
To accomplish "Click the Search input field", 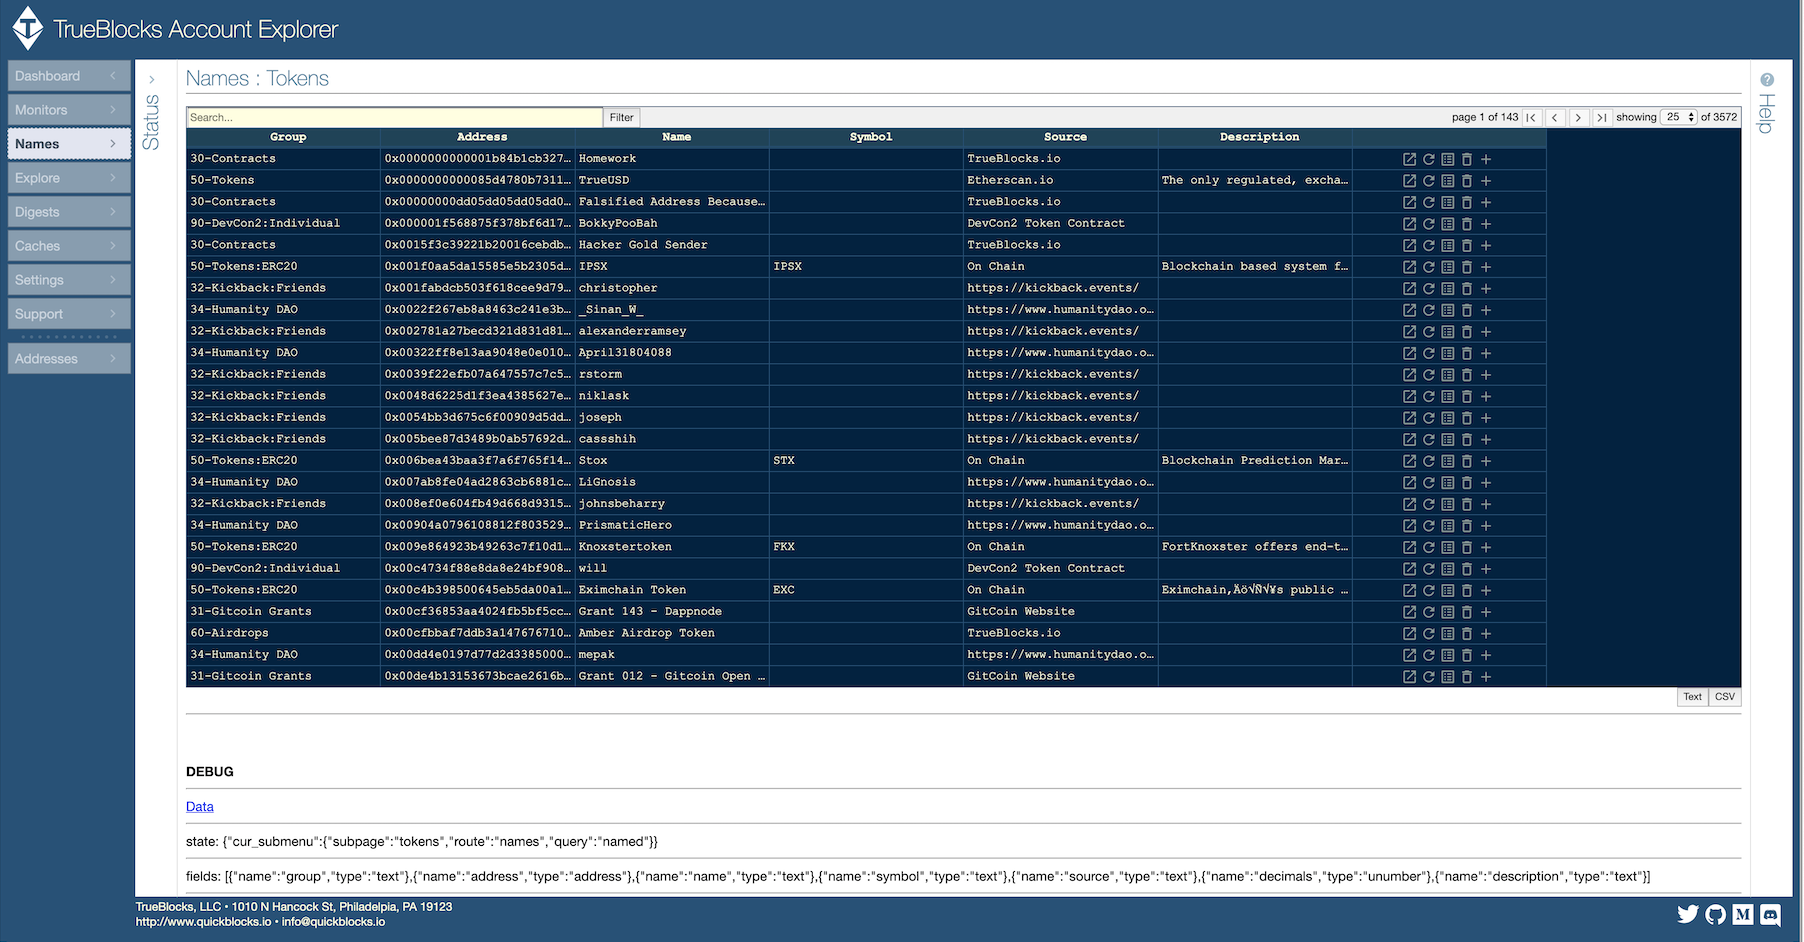I will (x=395, y=117).
